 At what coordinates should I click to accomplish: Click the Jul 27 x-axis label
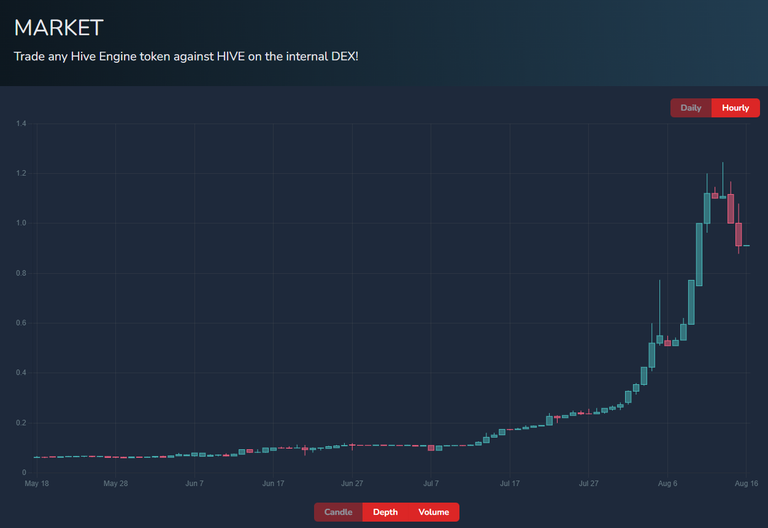coord(589,483)
